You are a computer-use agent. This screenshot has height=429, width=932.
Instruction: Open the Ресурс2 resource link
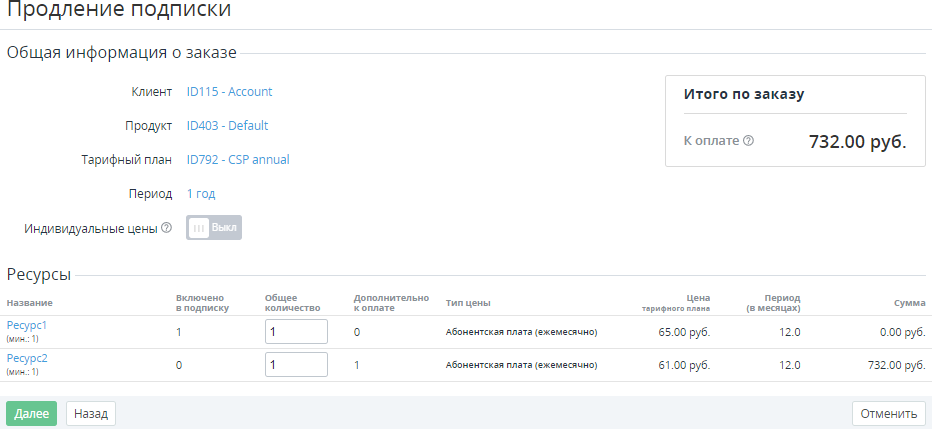(x=27, y=358)
